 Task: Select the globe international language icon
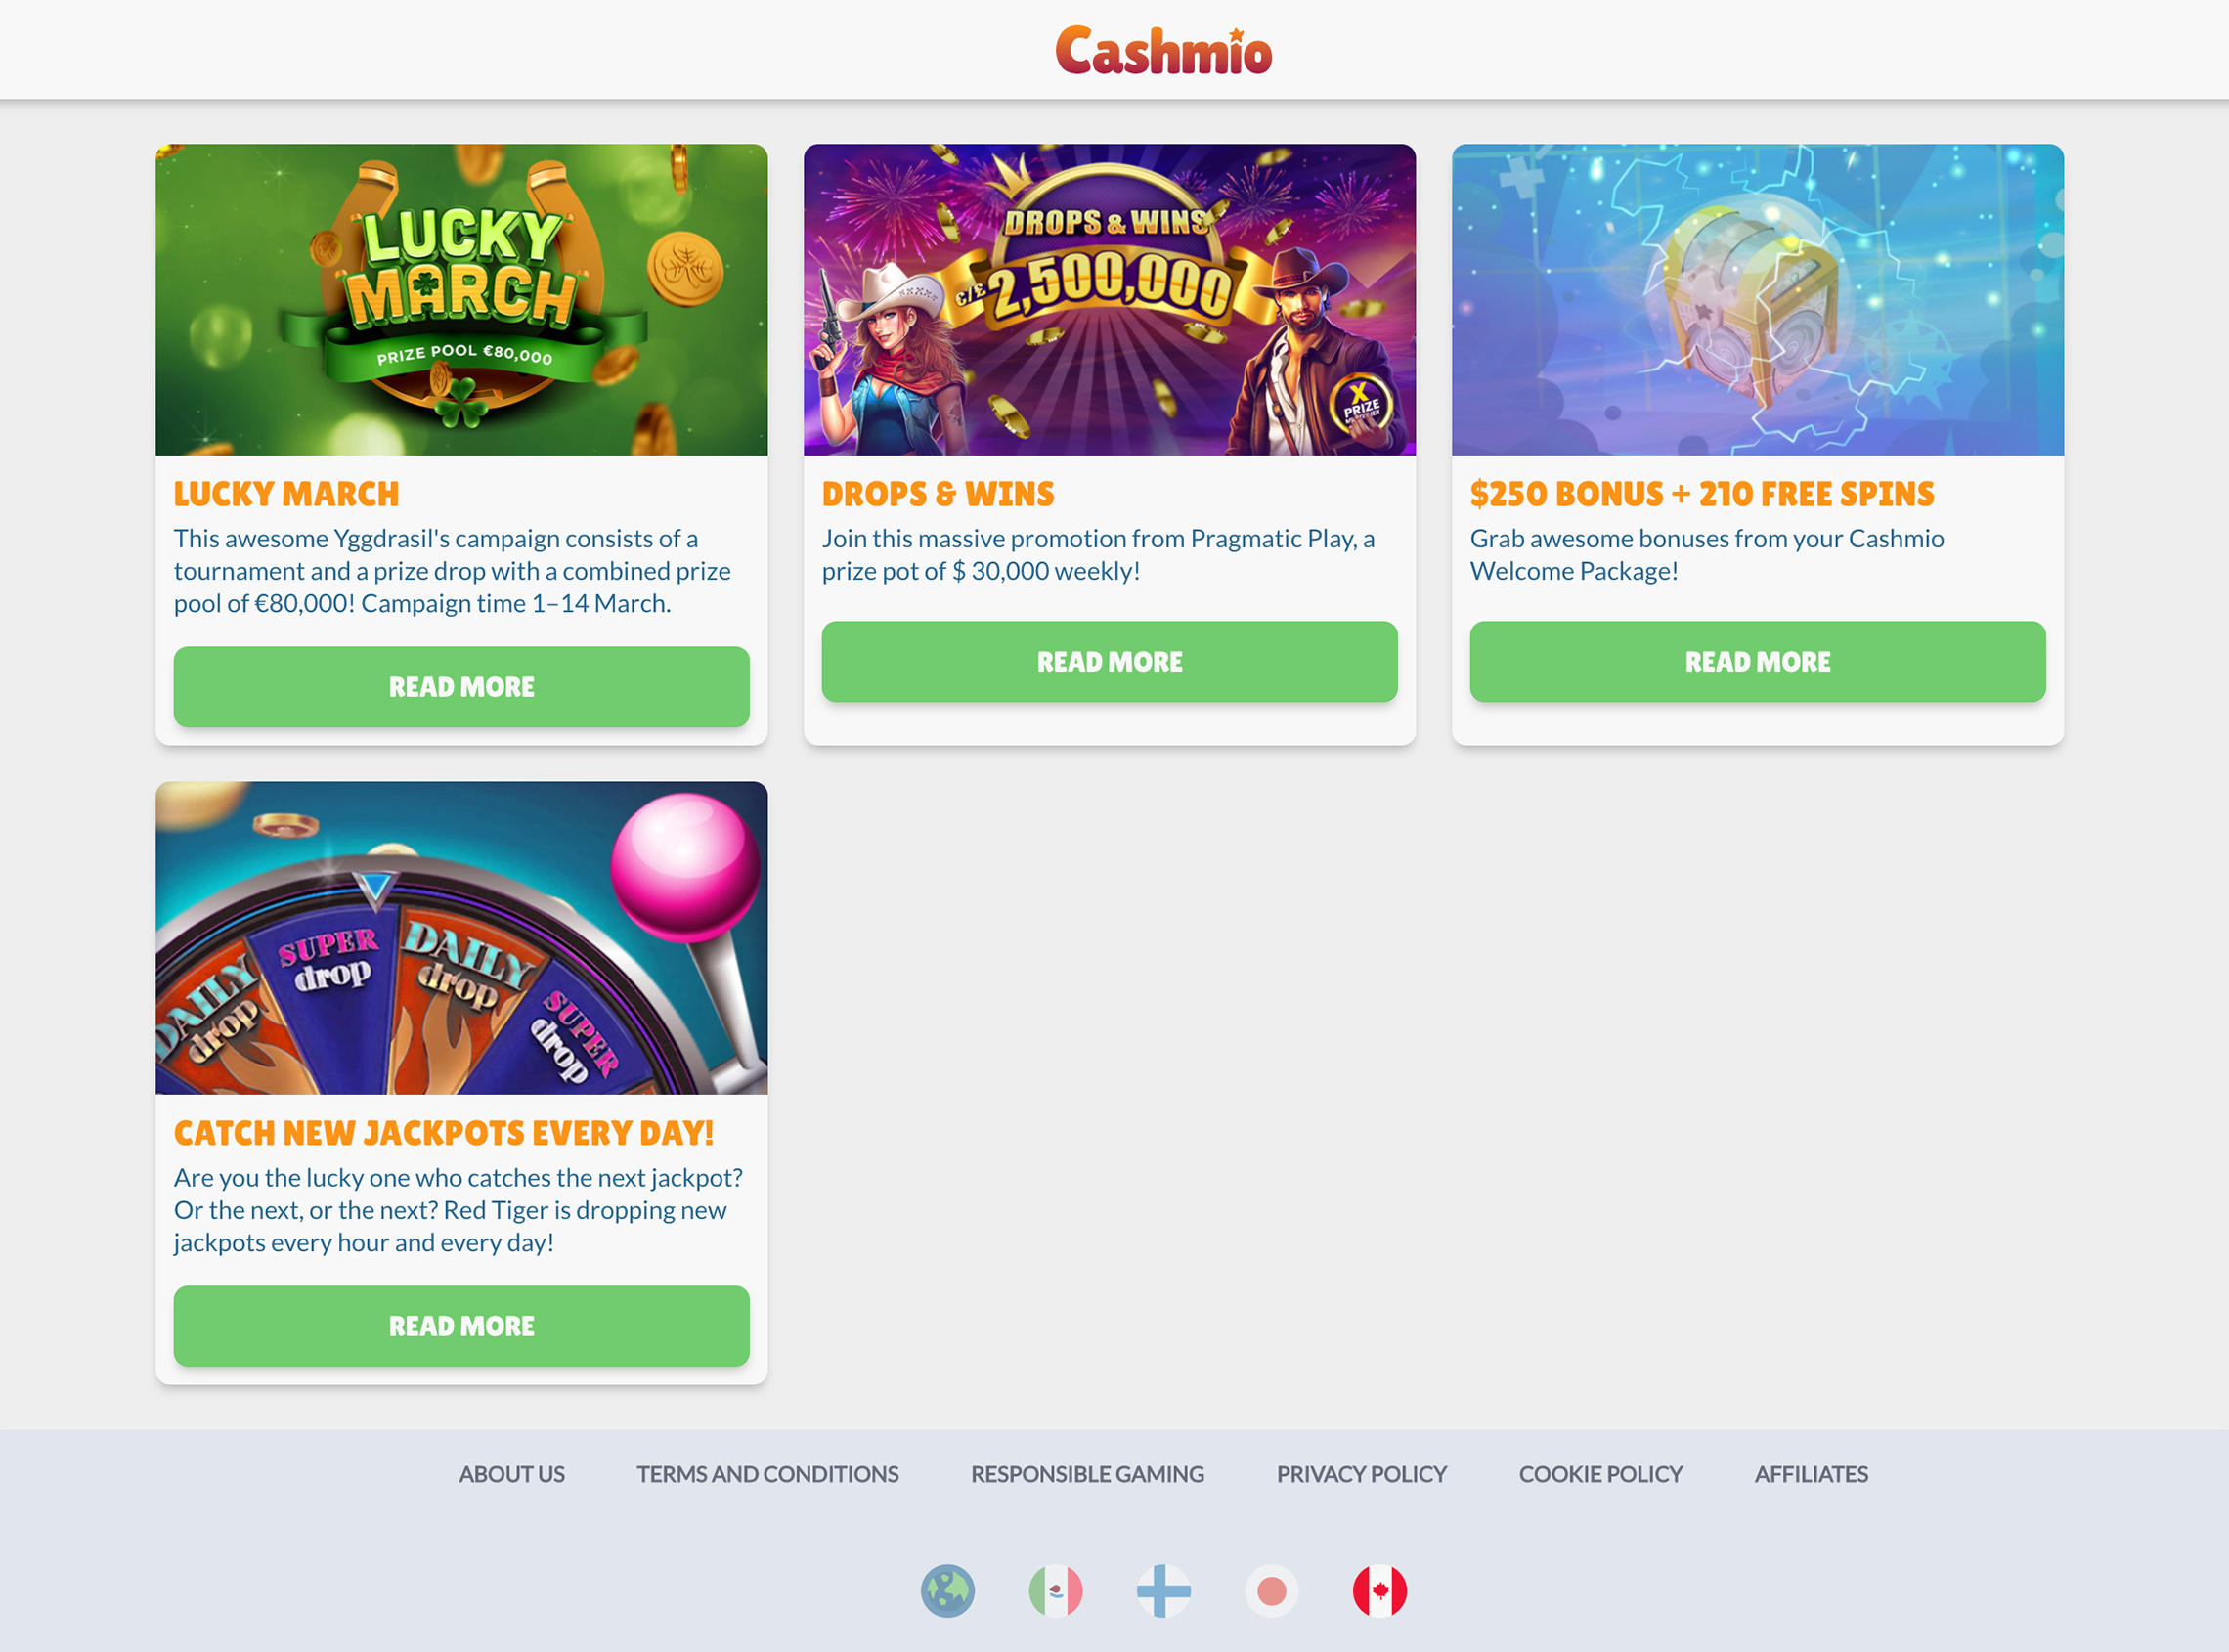(x=947, y=1590)
